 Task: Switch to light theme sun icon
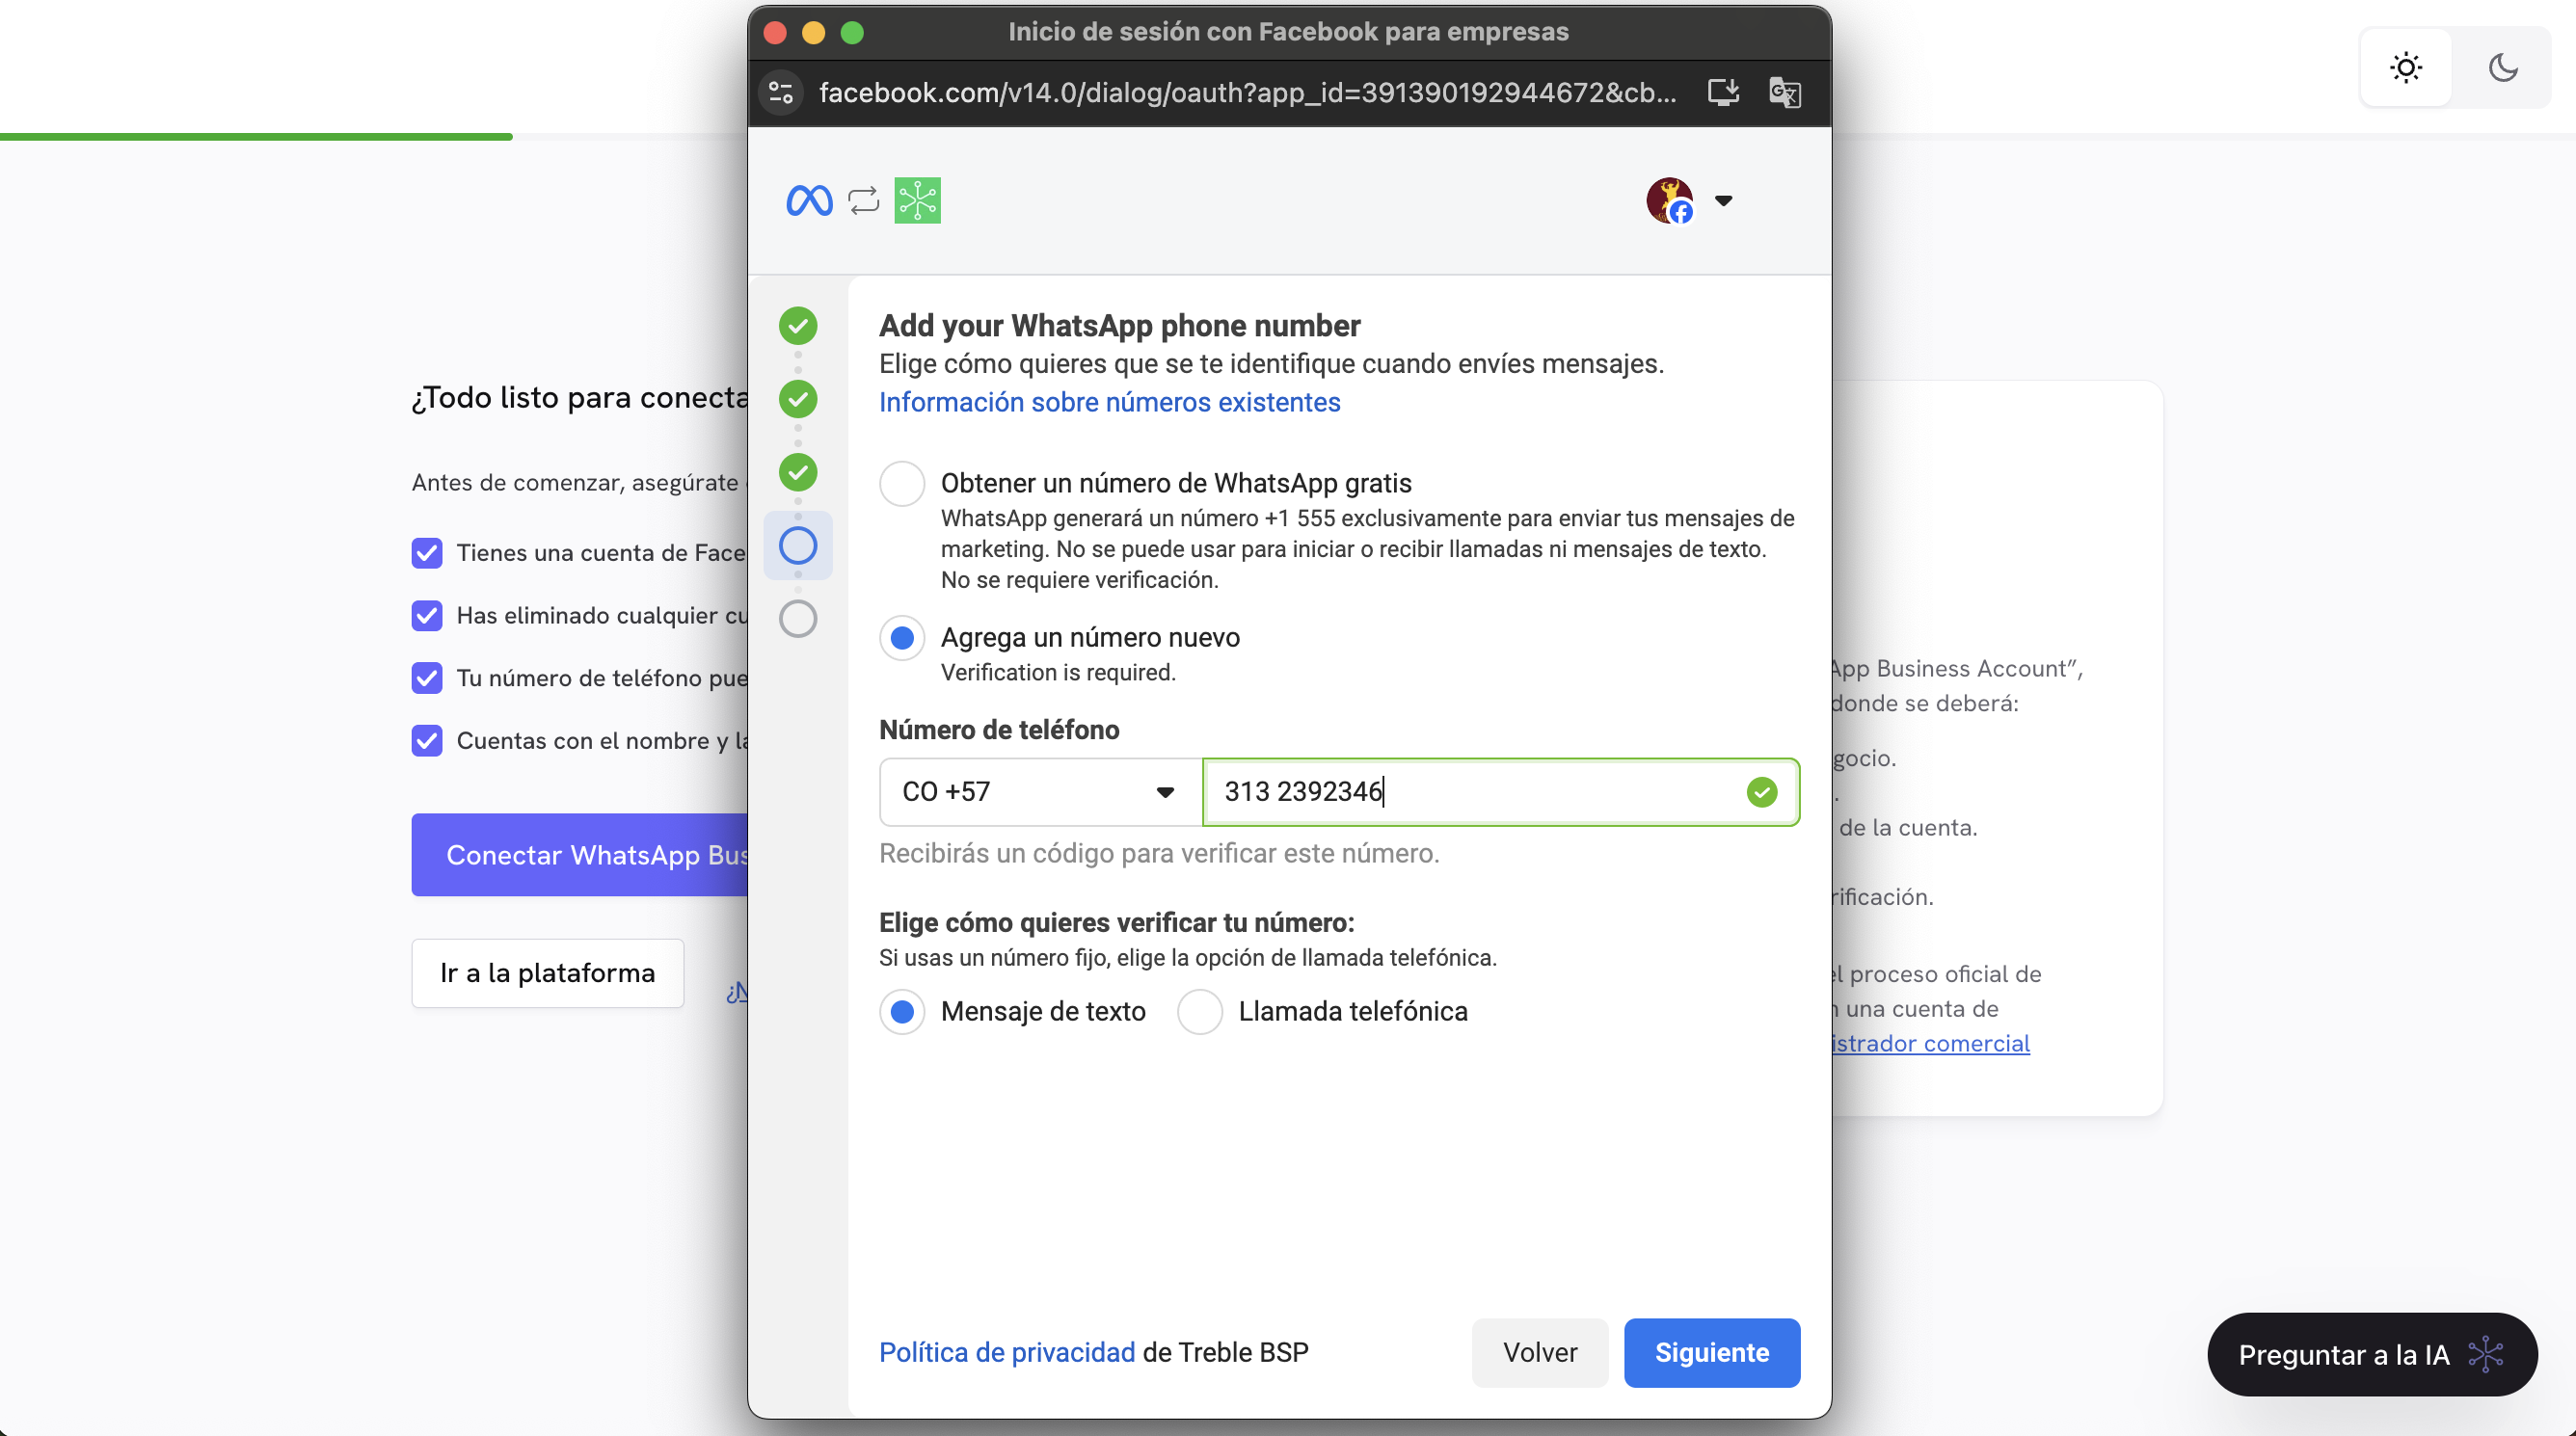point(2406,68)
